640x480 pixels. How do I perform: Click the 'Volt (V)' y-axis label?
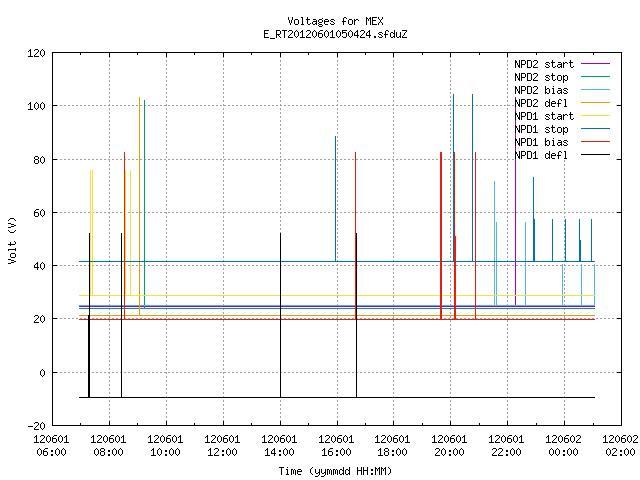[12, 241]
